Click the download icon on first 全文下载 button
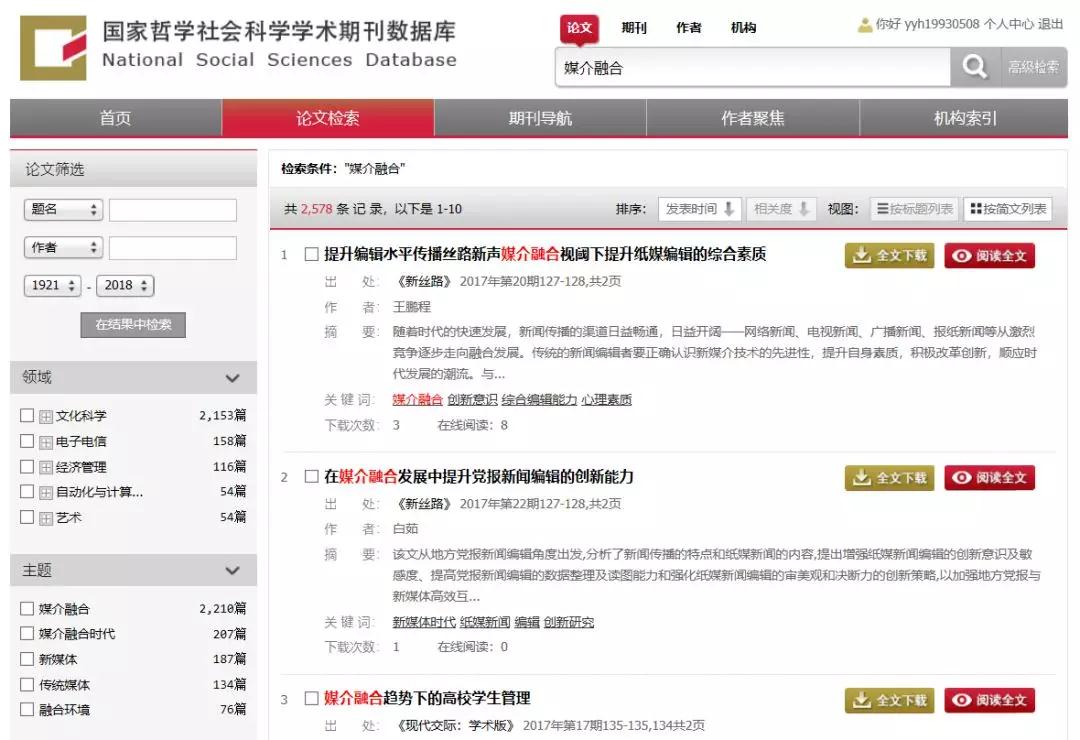Image resolution: width=1080 pixels, height=740 pixels. click(x=861, y=255)
